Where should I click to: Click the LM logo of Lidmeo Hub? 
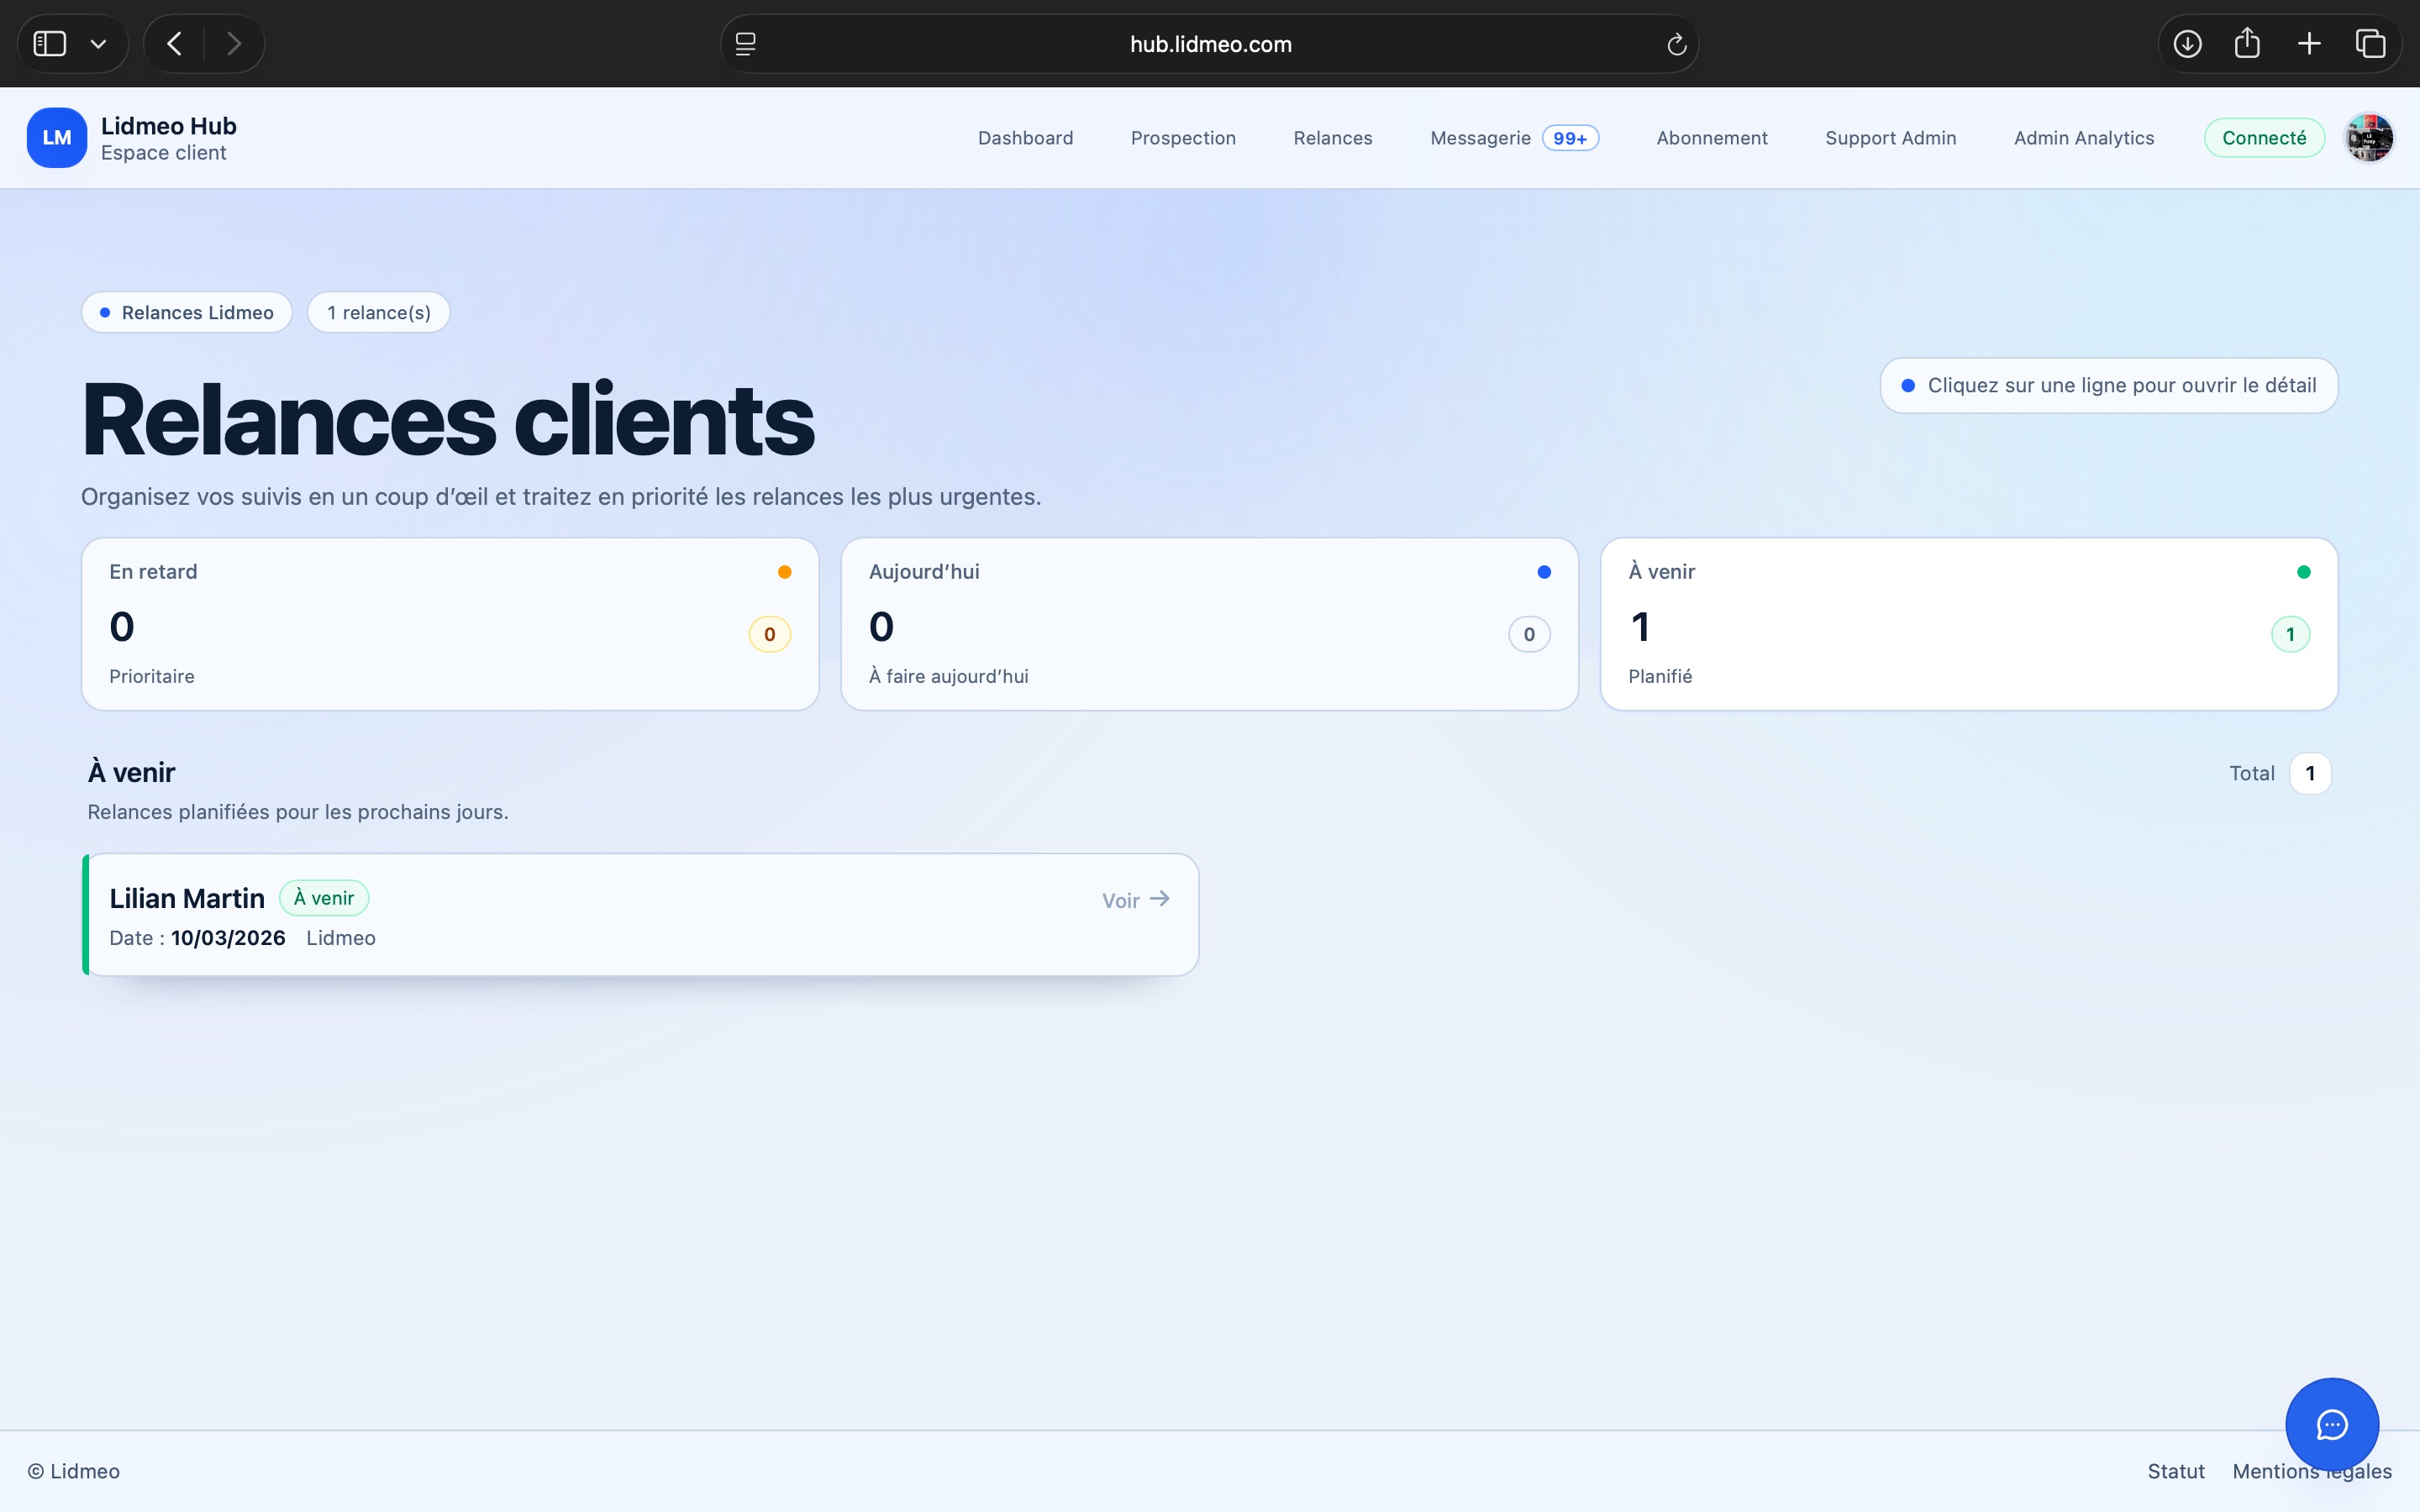point(56,138)
